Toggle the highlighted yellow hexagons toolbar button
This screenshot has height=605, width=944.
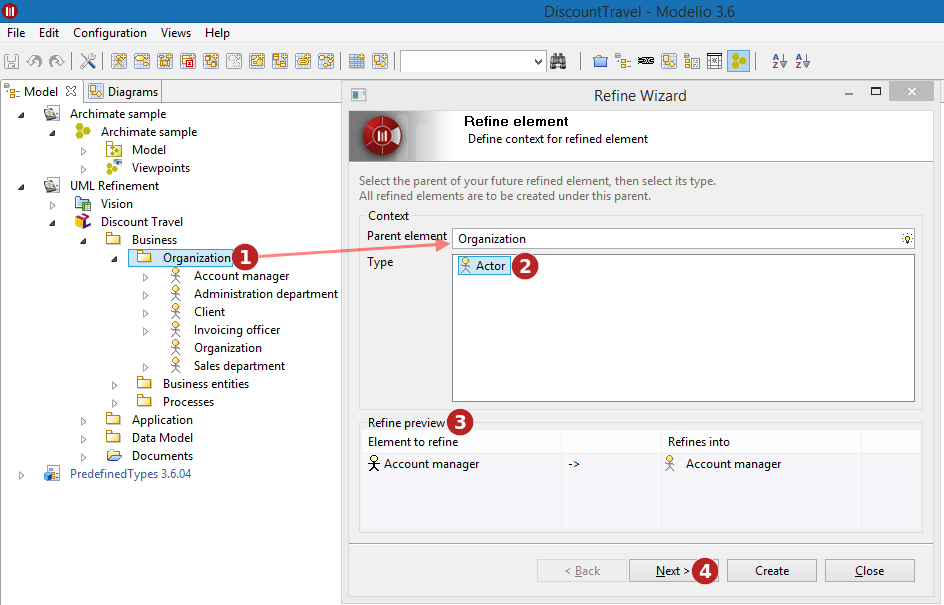(738, 61)
